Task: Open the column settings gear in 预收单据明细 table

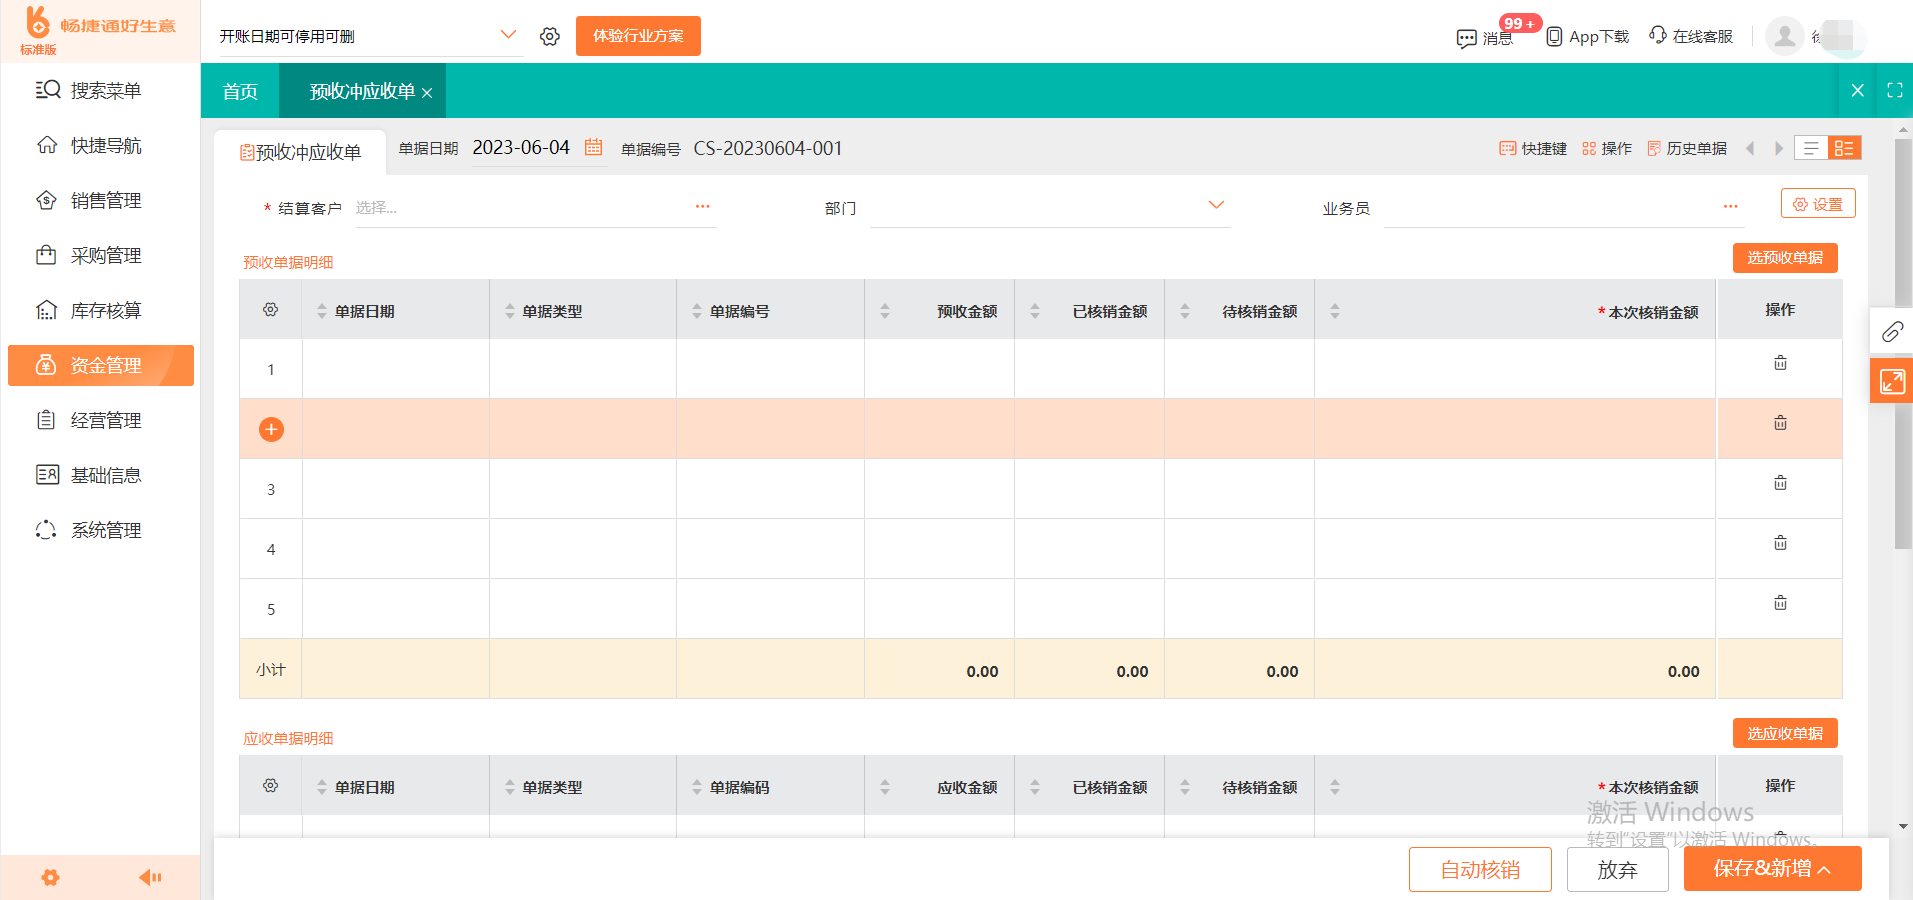Action: tap(270, 309)
